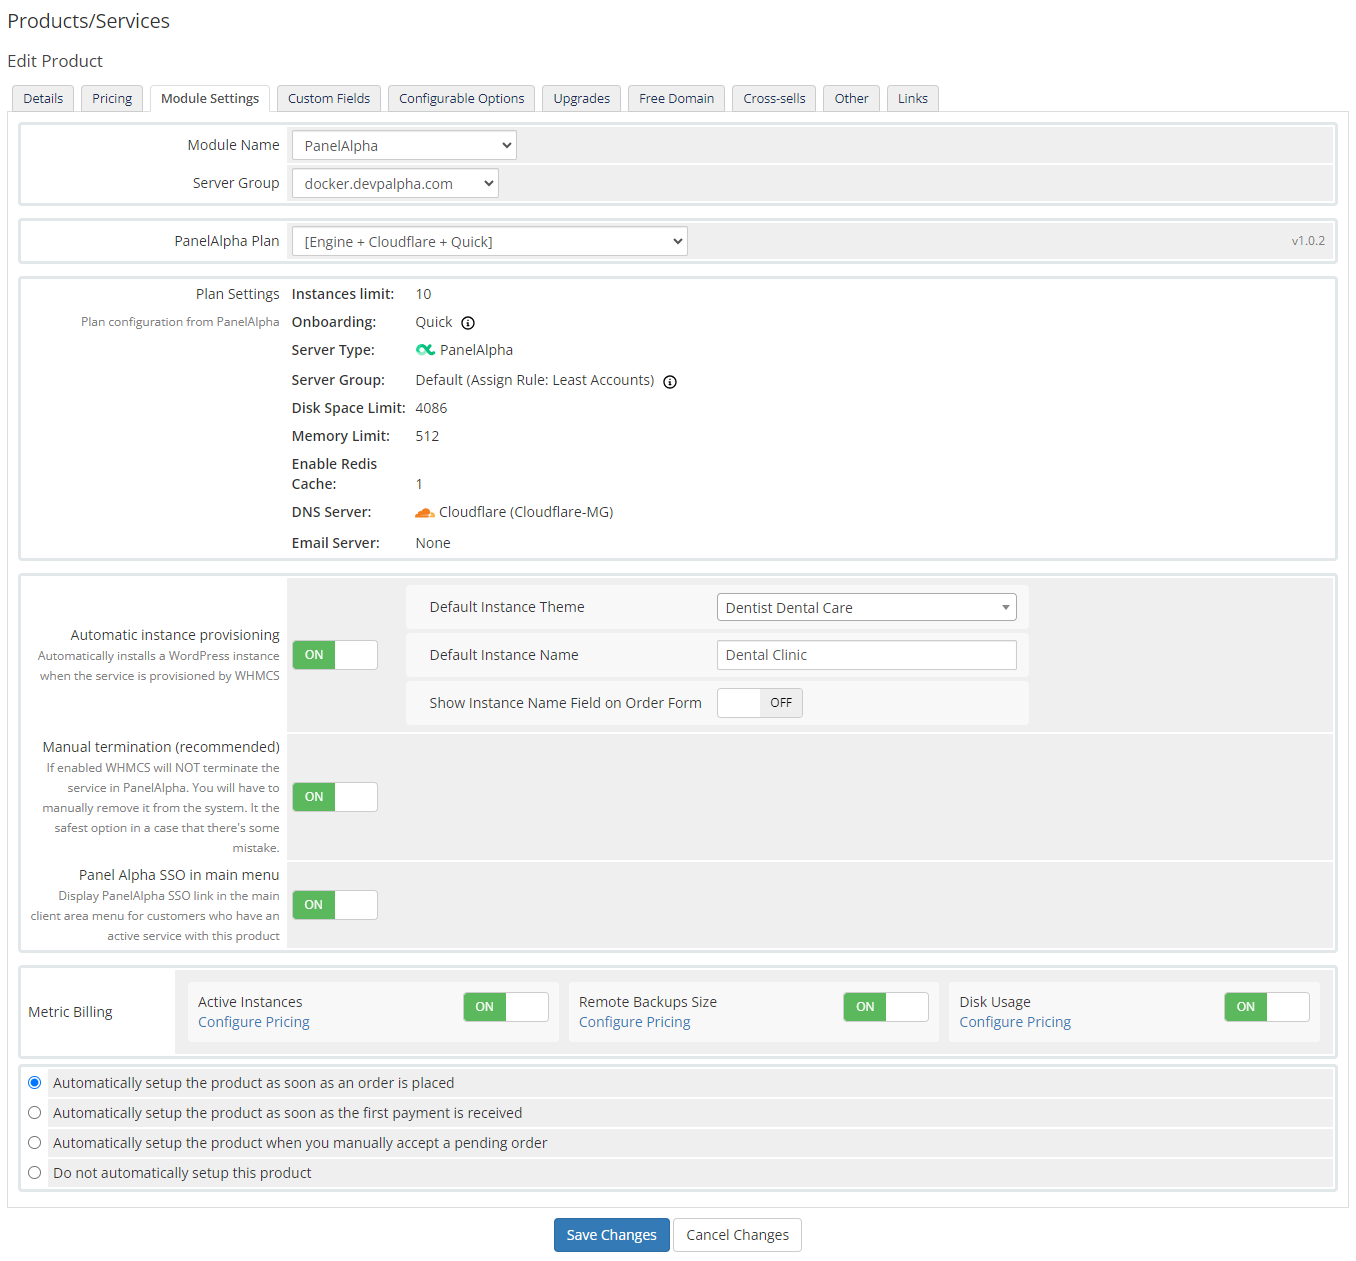Enable Show Instance Name Field on Order Form

point(759,702)
